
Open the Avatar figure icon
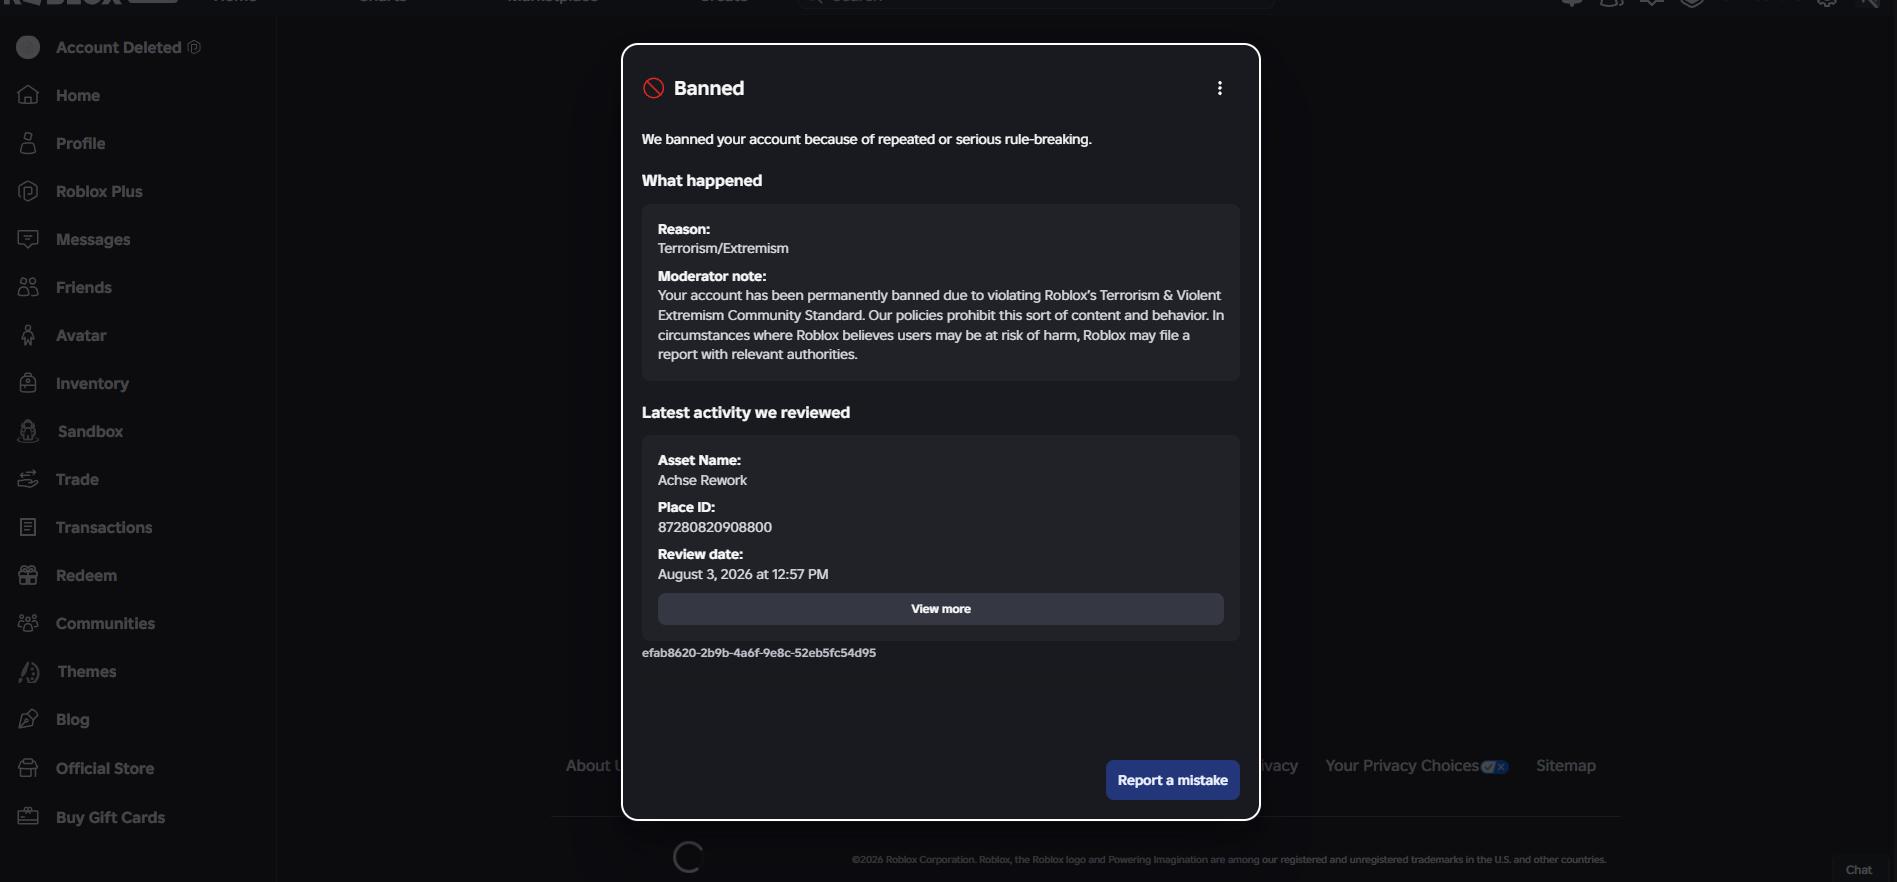28,335
